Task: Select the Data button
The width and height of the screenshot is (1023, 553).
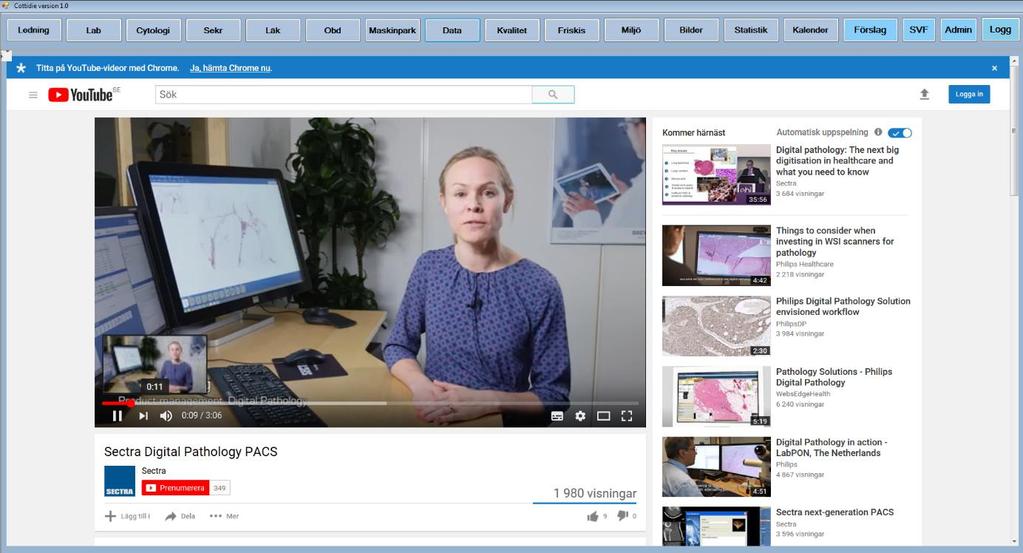Action: (x=452, y=30)
